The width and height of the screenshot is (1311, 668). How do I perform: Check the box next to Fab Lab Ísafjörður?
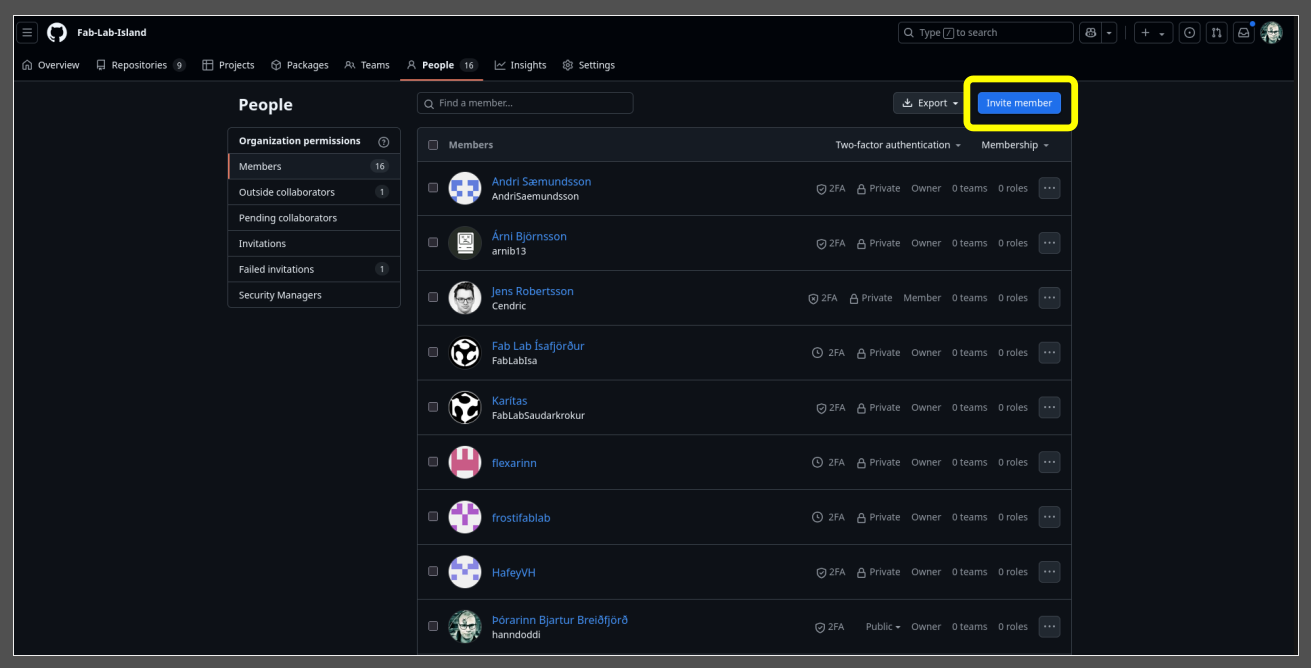point(433,352)
